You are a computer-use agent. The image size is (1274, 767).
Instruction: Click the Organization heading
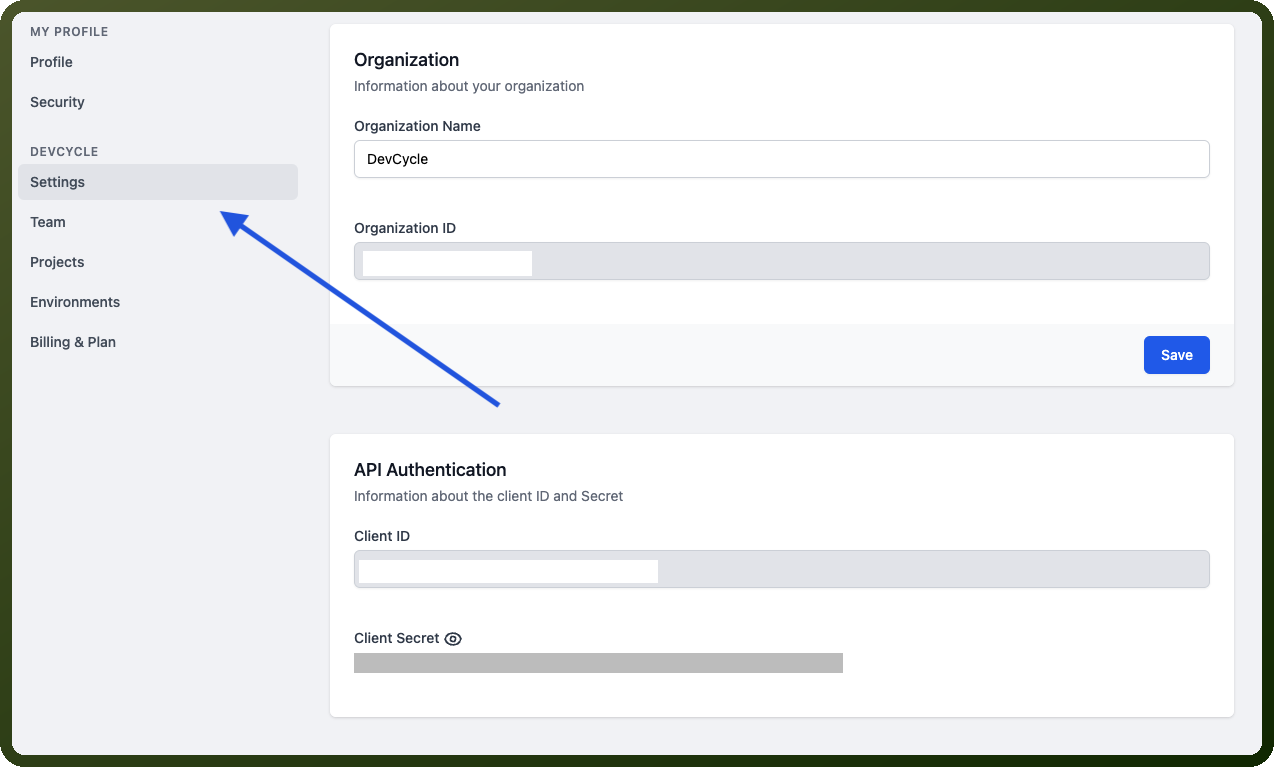pyautogui.click(x=406, y=60)
